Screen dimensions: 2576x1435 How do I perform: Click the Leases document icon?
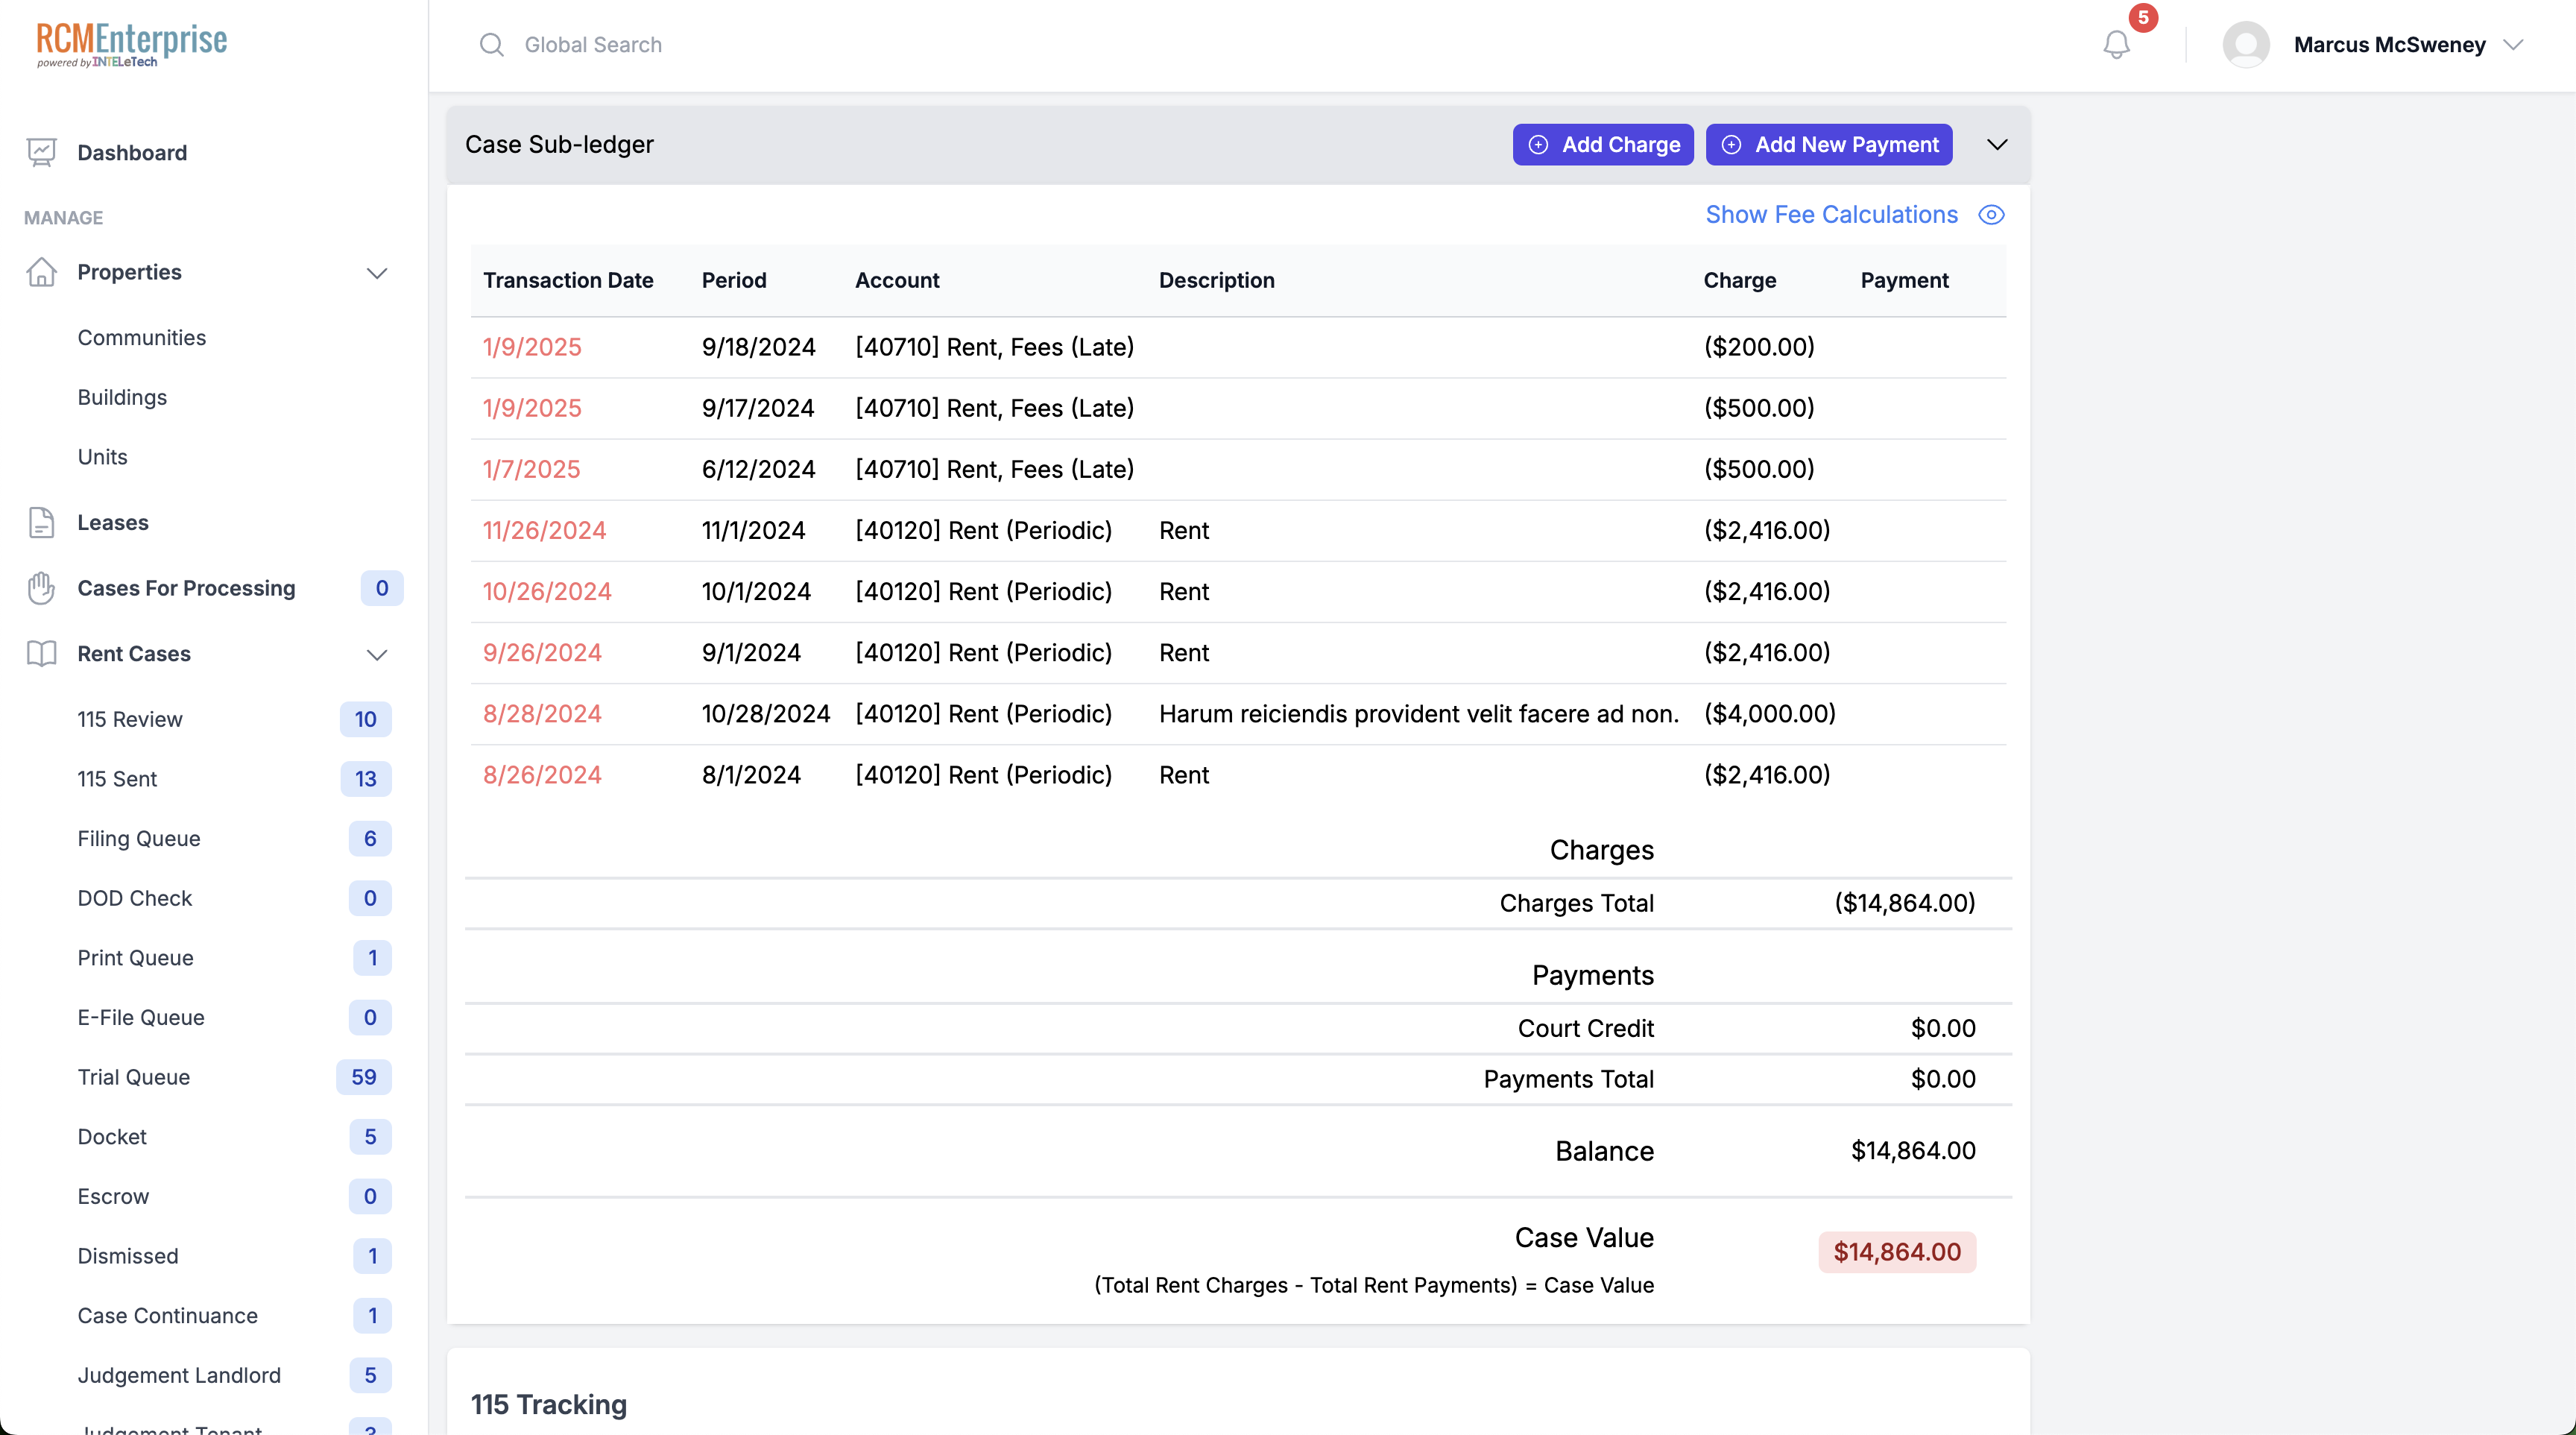41,521
